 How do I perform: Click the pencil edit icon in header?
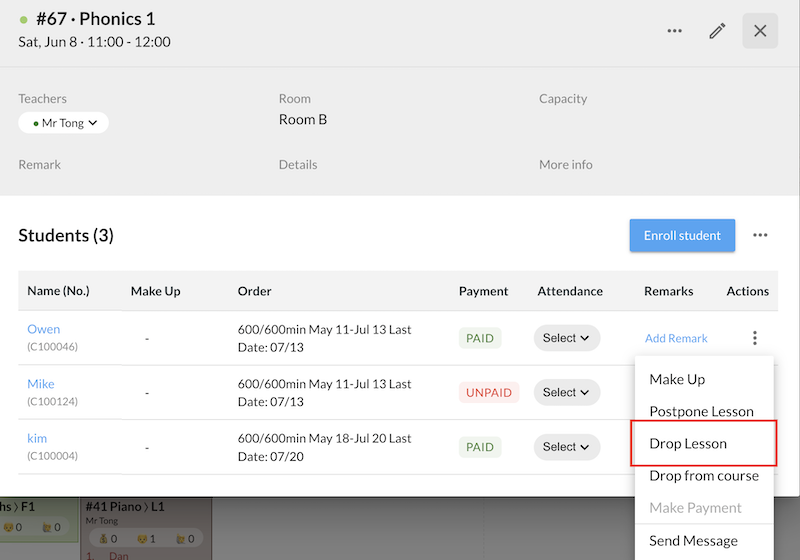(x=717, y=31)
